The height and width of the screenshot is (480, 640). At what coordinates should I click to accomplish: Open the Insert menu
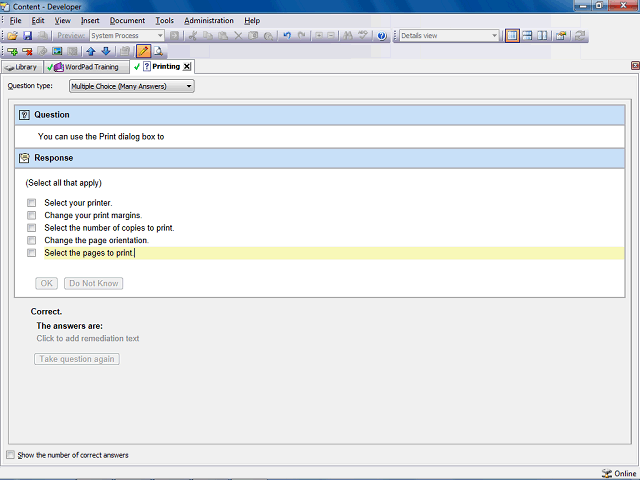click(x=90, y=20)
